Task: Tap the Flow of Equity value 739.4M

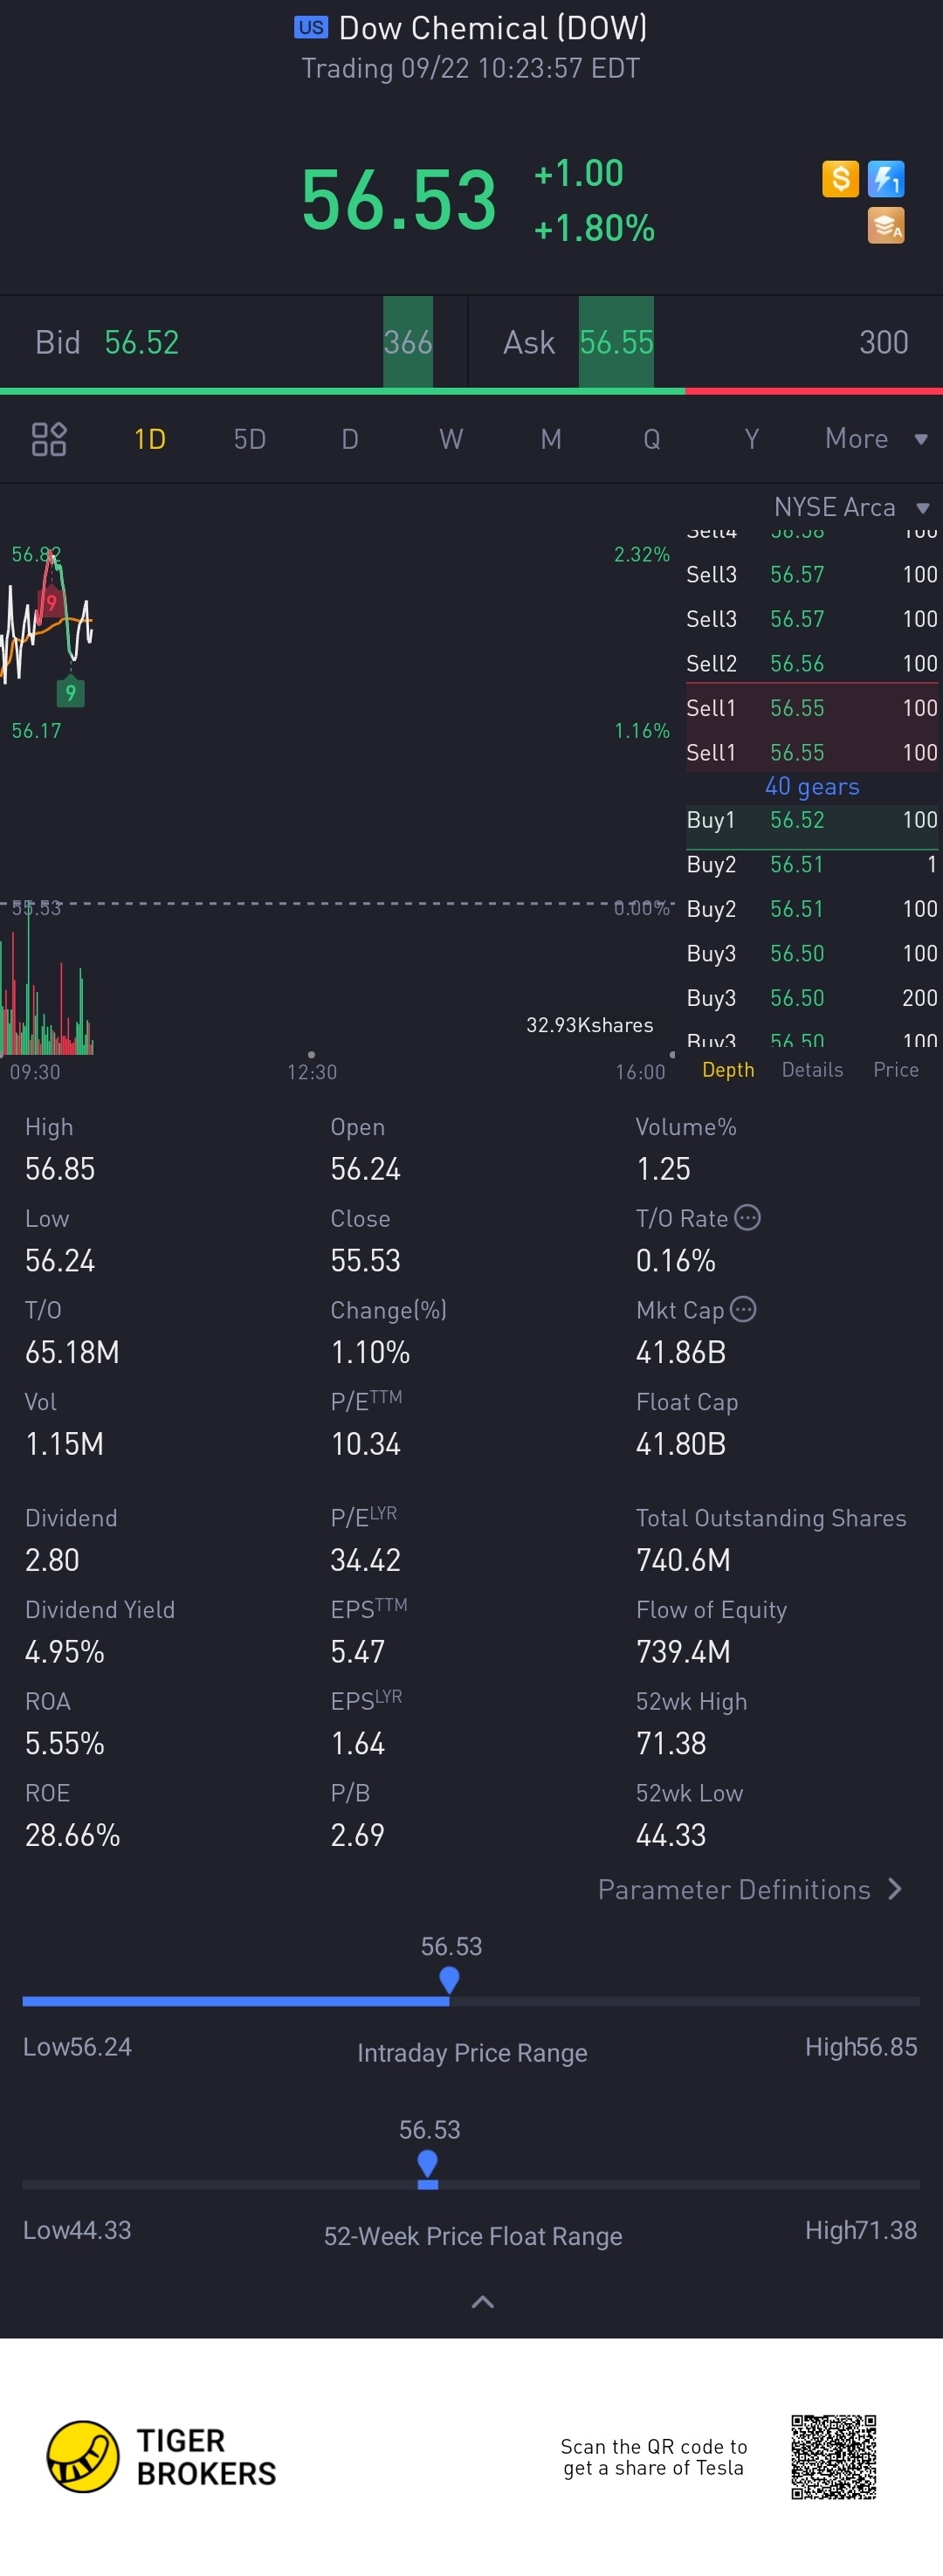Action: click(x=683, y=1652)
